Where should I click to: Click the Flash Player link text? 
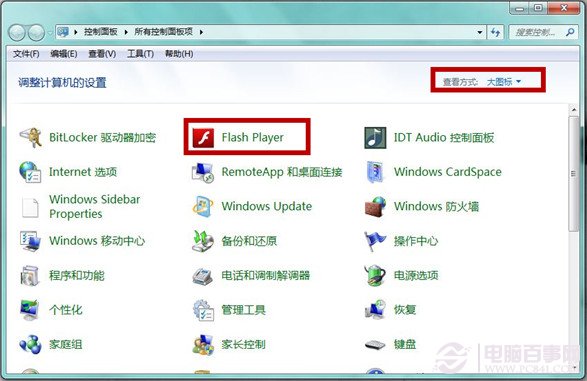(252, 137)
